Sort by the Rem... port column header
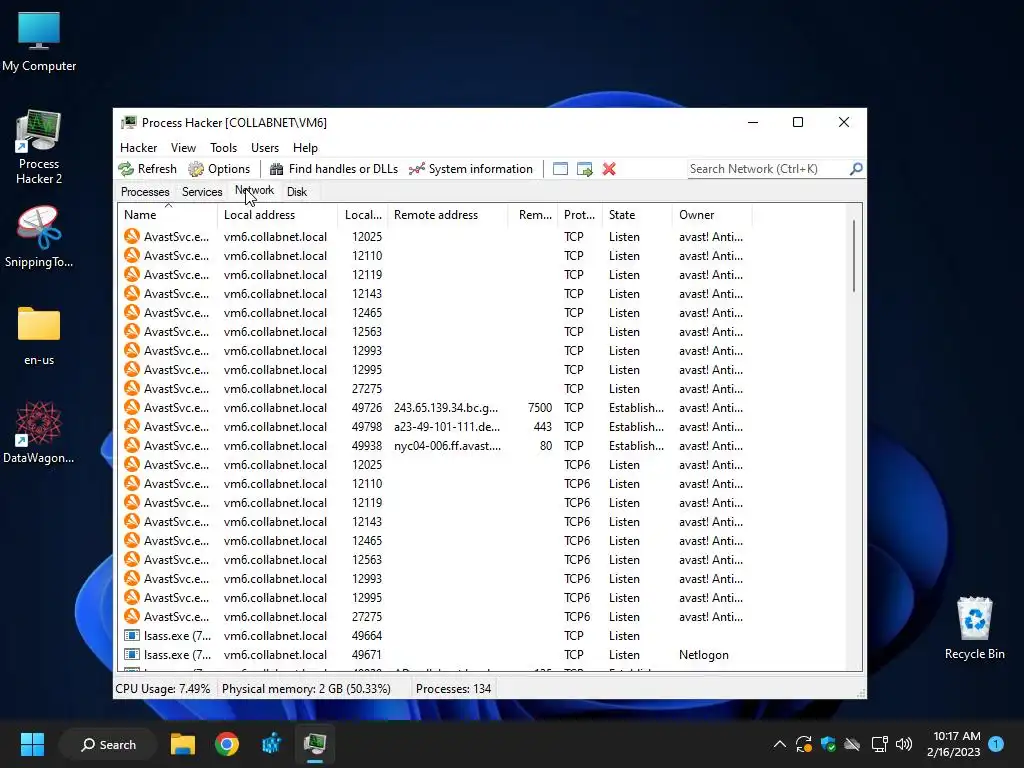Image resolution: width=1024 pixels, height=768 pixels. coord(533,215)
